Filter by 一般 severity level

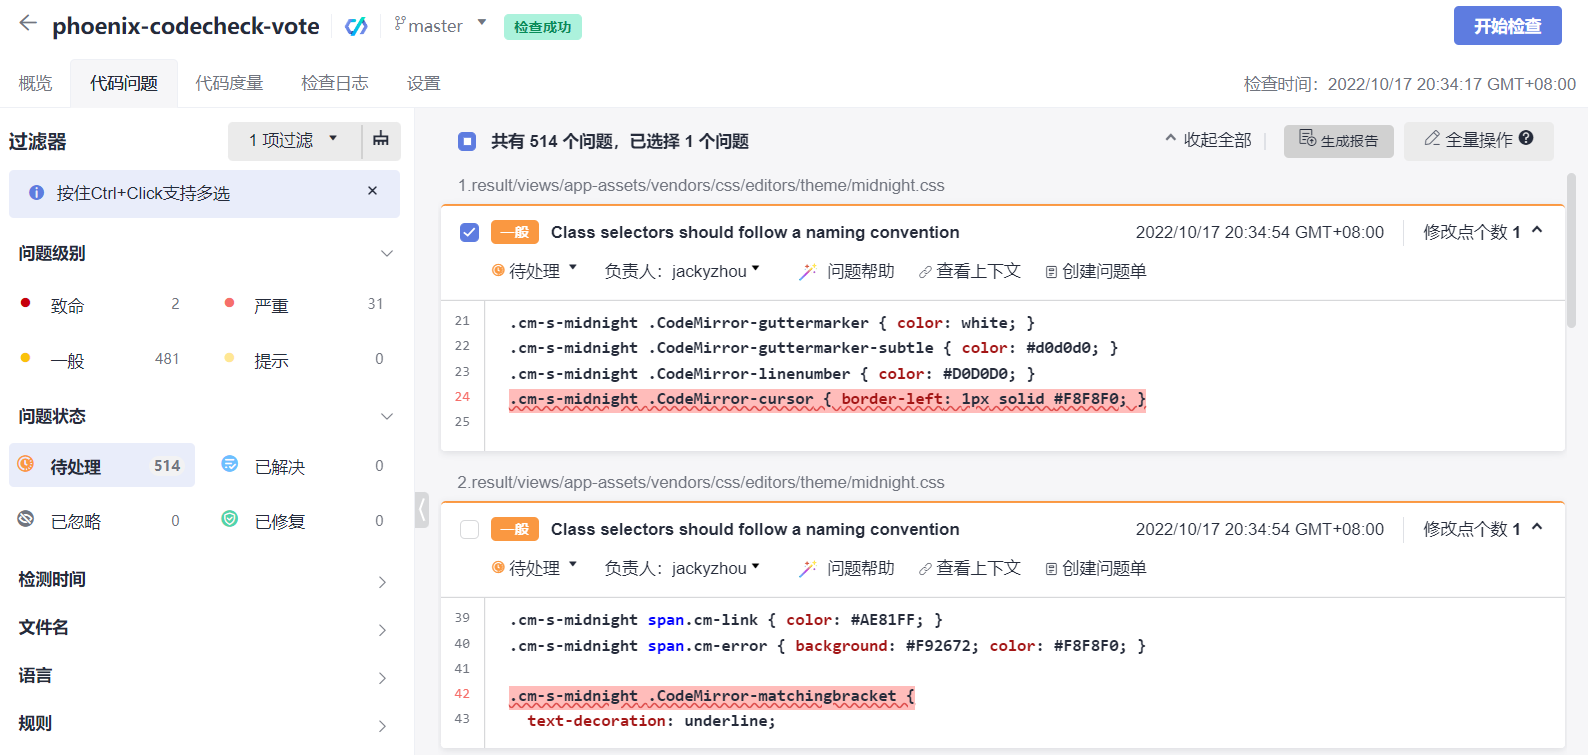(100, 360)
